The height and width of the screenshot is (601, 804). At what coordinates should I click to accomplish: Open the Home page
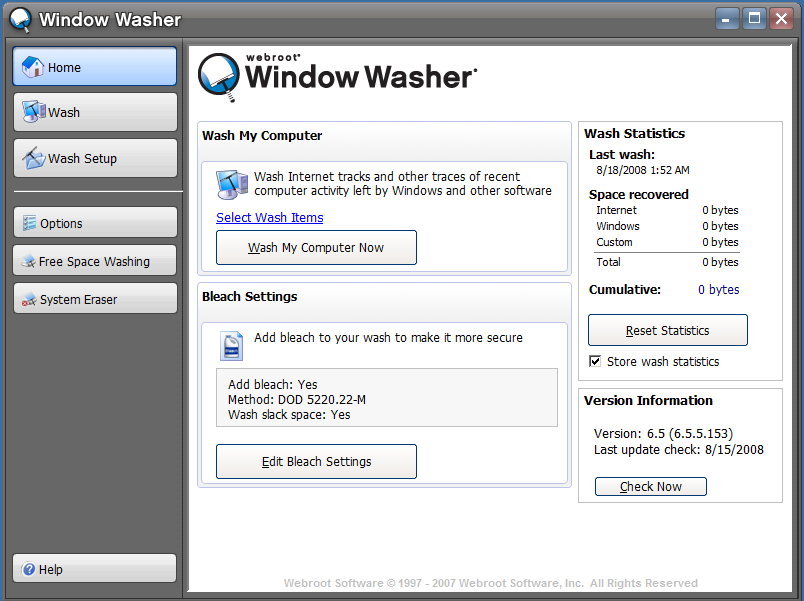point(95,67)
